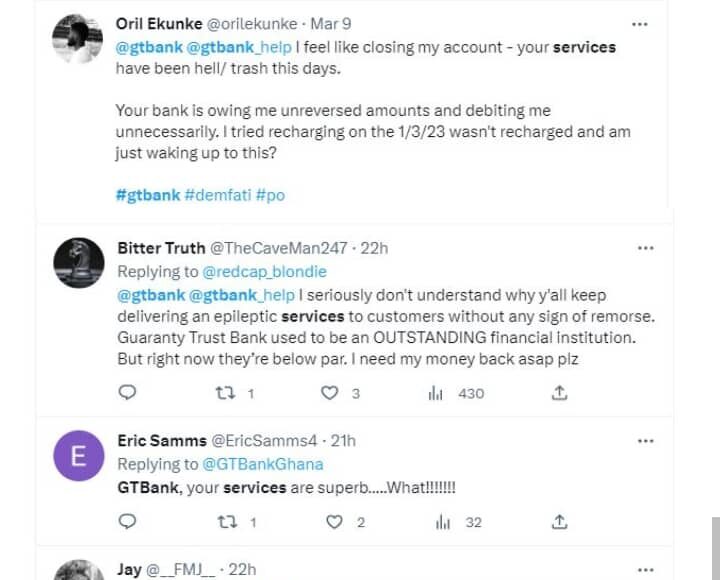
Task: Open the @GTBankGhana profile link
Action: [x=264, y=464]
